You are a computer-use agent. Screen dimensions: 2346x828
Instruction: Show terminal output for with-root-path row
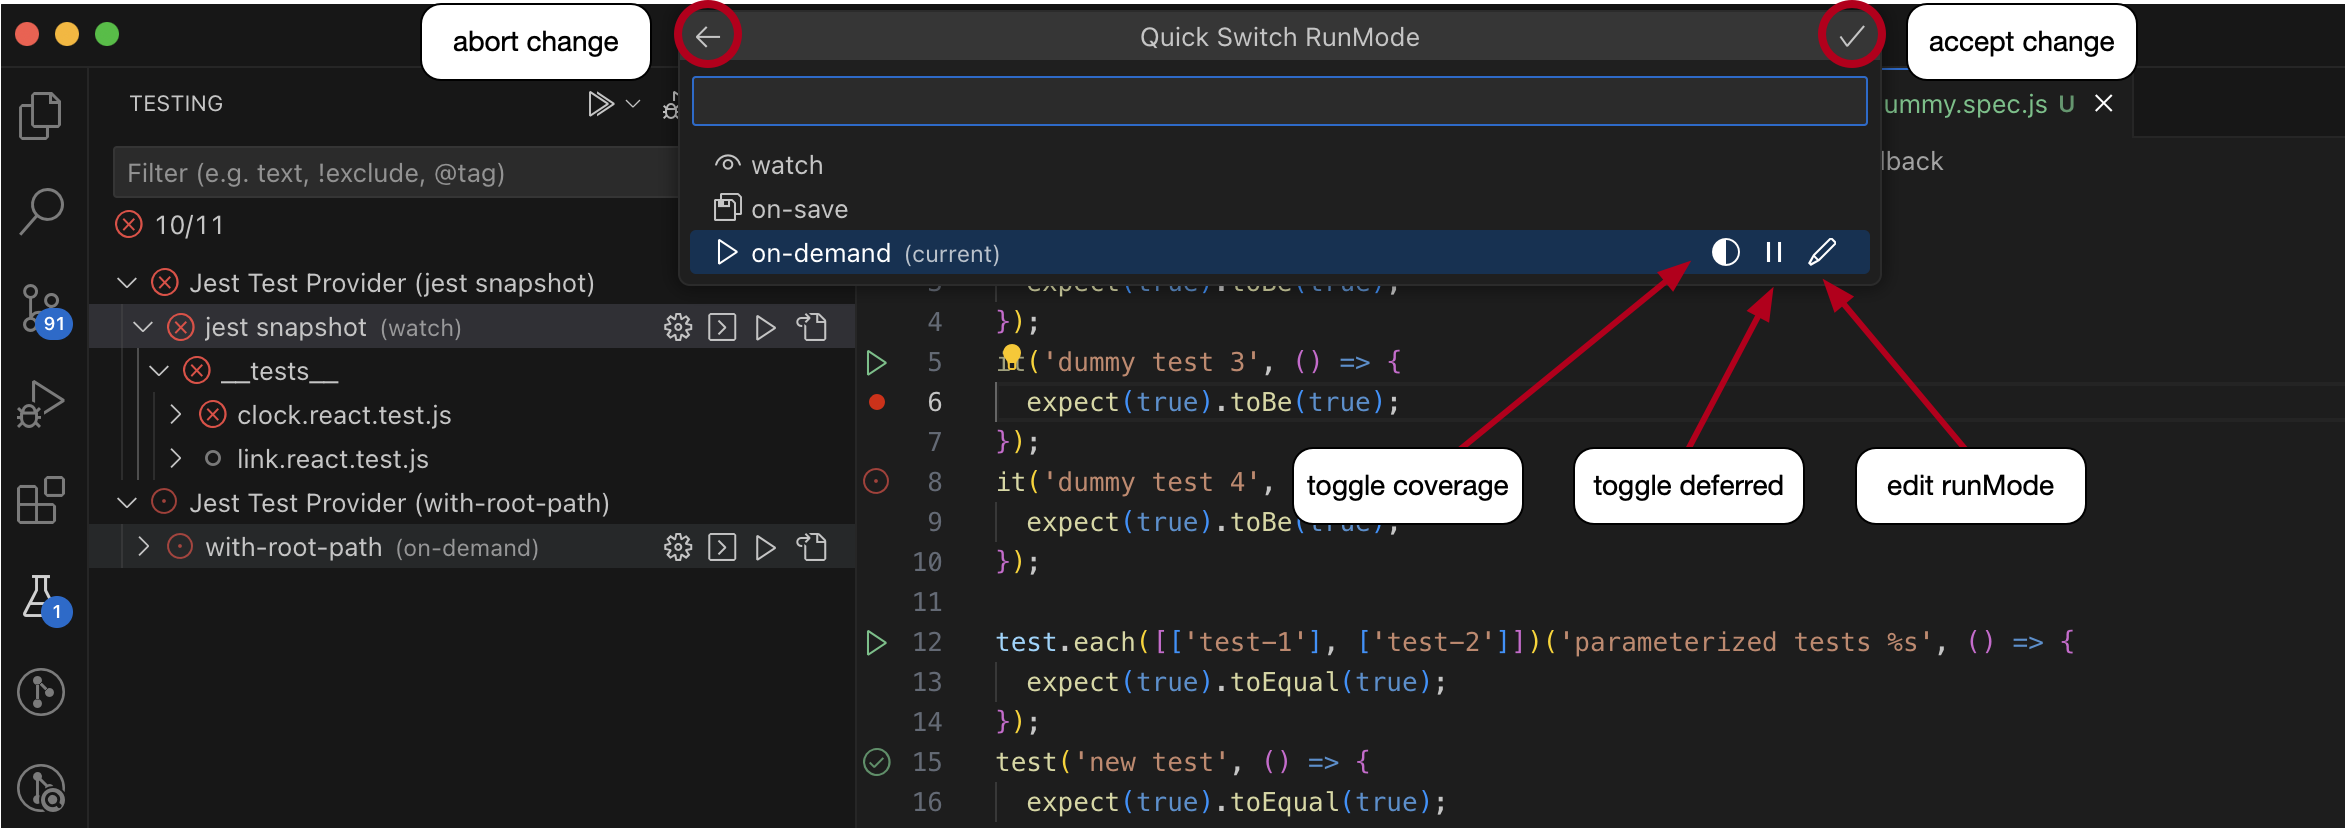[722, 547]
